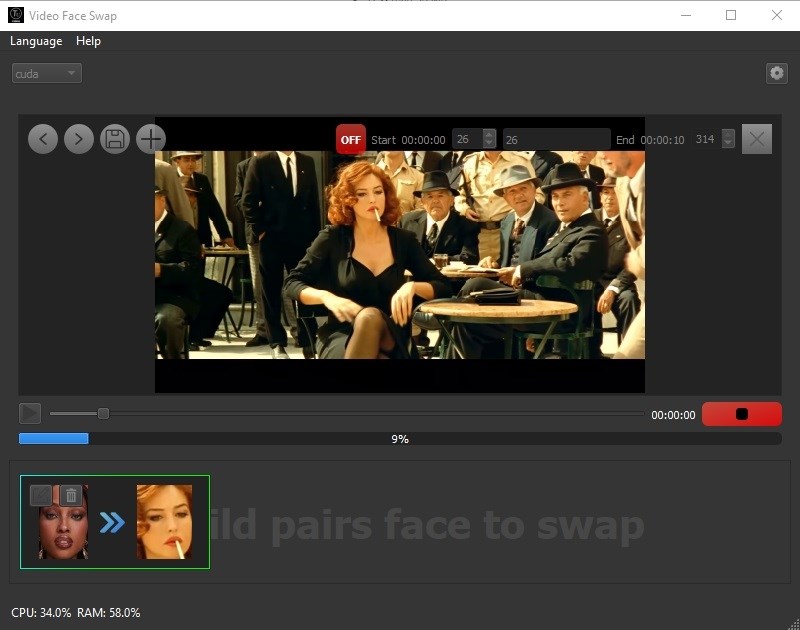Screen dimensions: 800x630
Task: Select the previous navigation arrow icon
Action: pyautogui.click(x=43, y=139)
